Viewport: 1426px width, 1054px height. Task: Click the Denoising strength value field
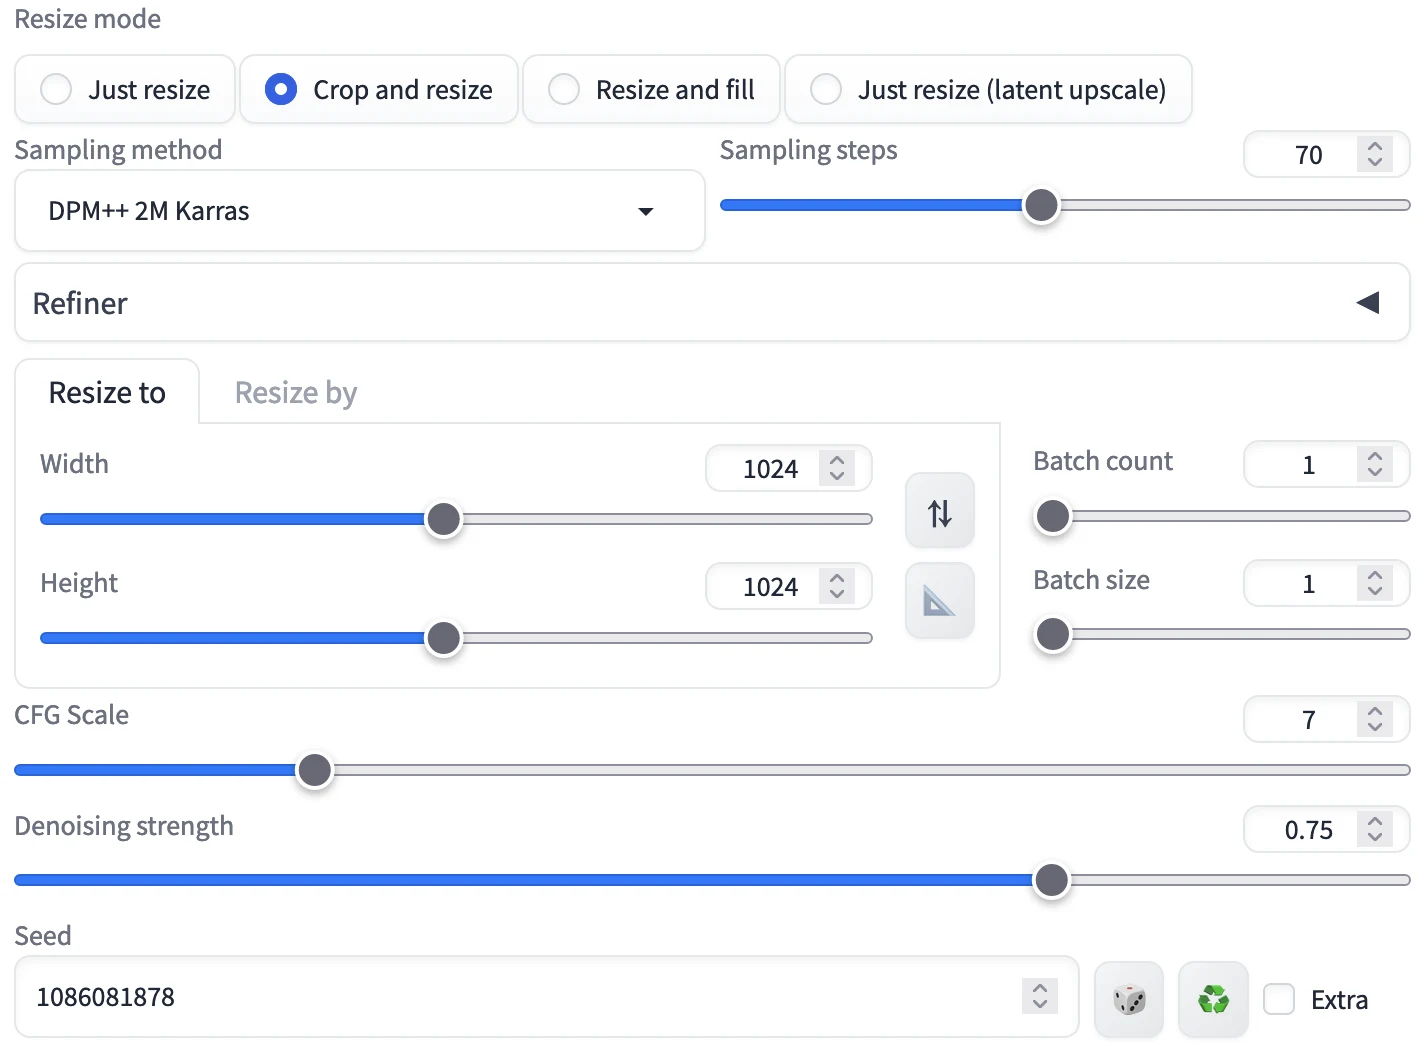click(1326, 829)
